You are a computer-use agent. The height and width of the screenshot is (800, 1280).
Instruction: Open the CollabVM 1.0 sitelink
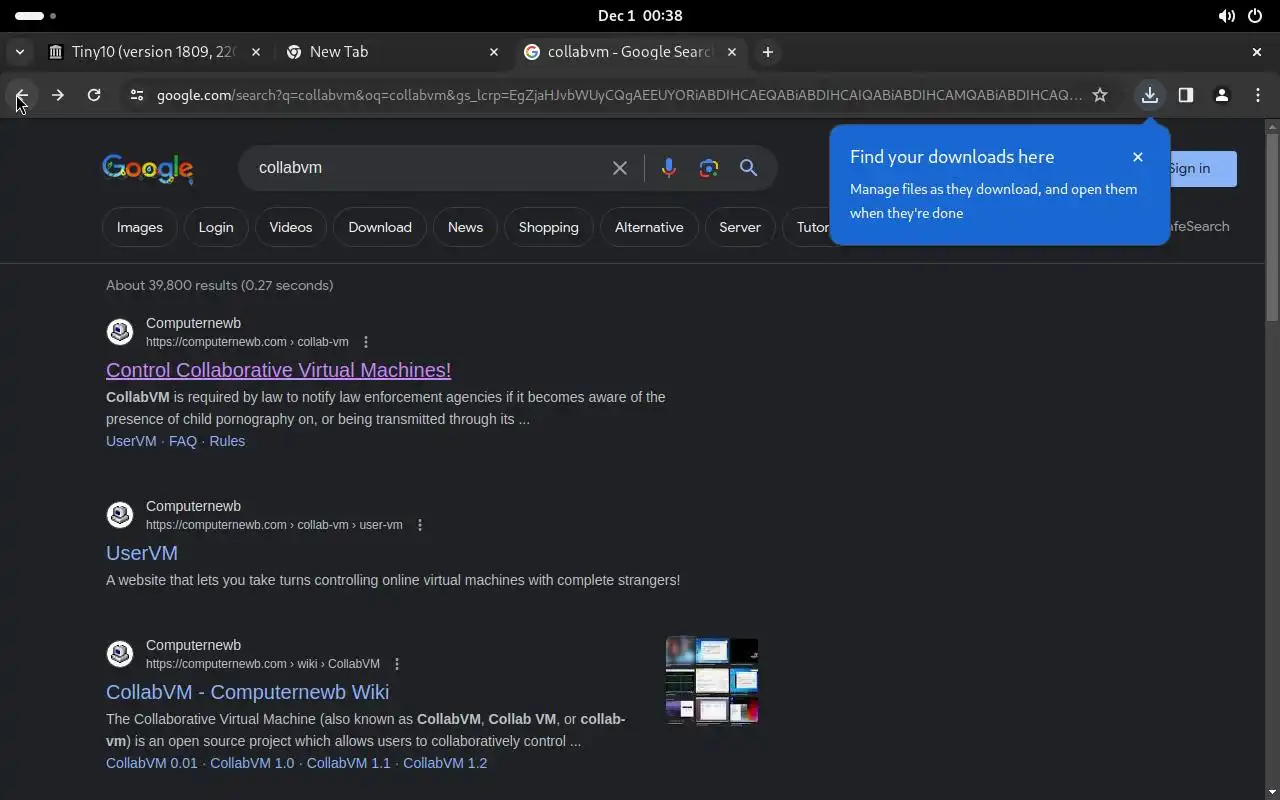(252, 763)
